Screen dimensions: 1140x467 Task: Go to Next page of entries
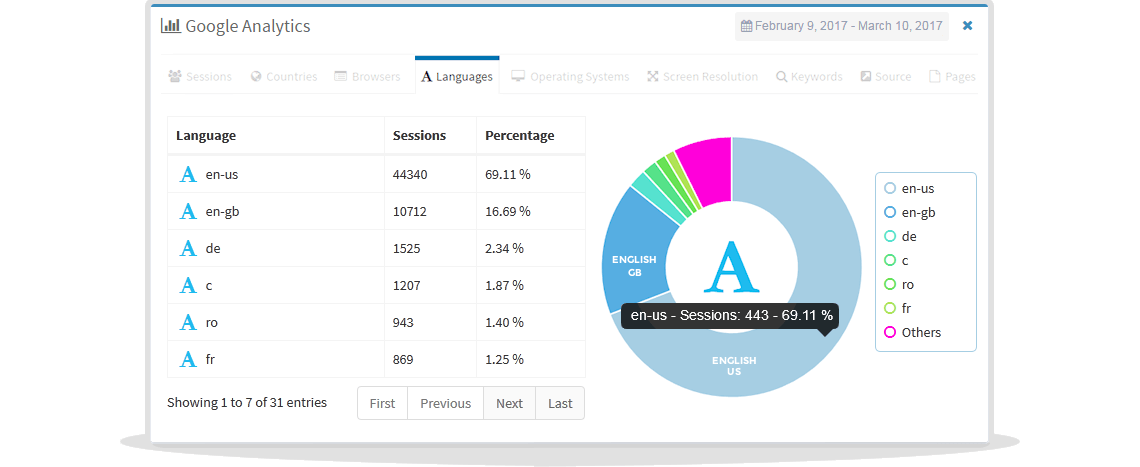coord(509,403)
